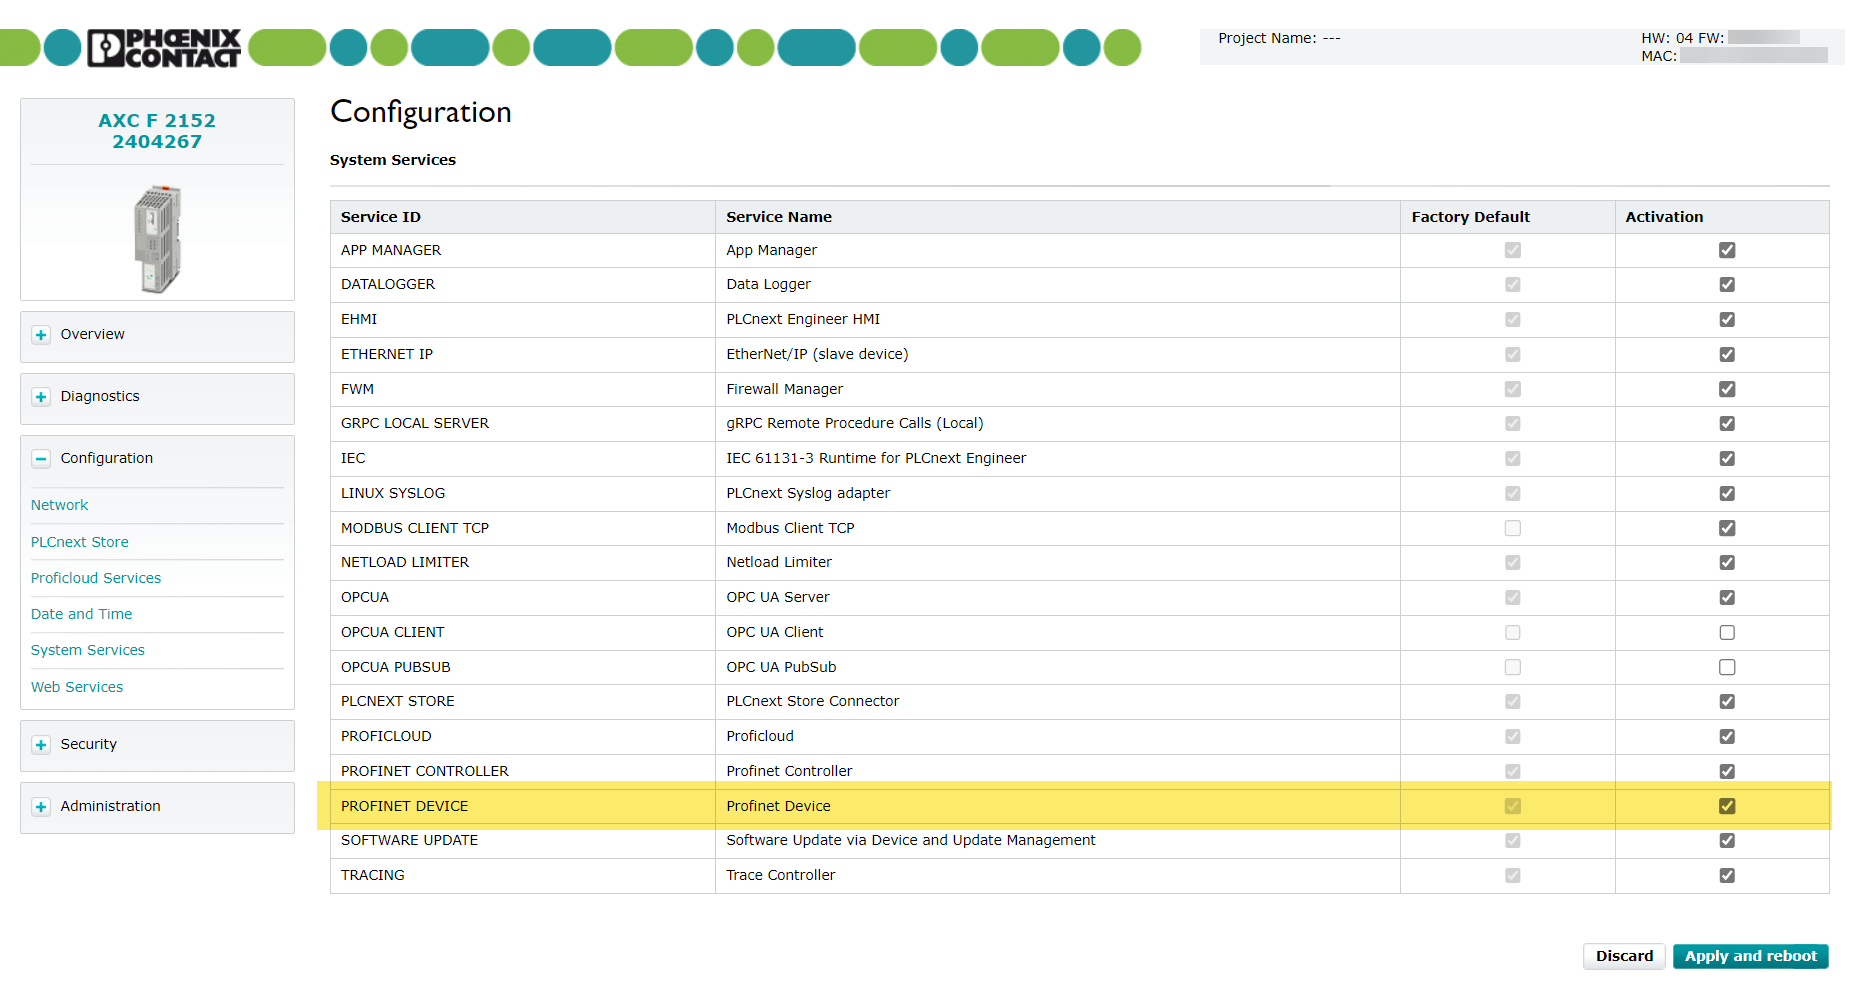Toggle Firewall Manager activation checkbox
Screen dimensions: 1864x989
click(1727, 389)
